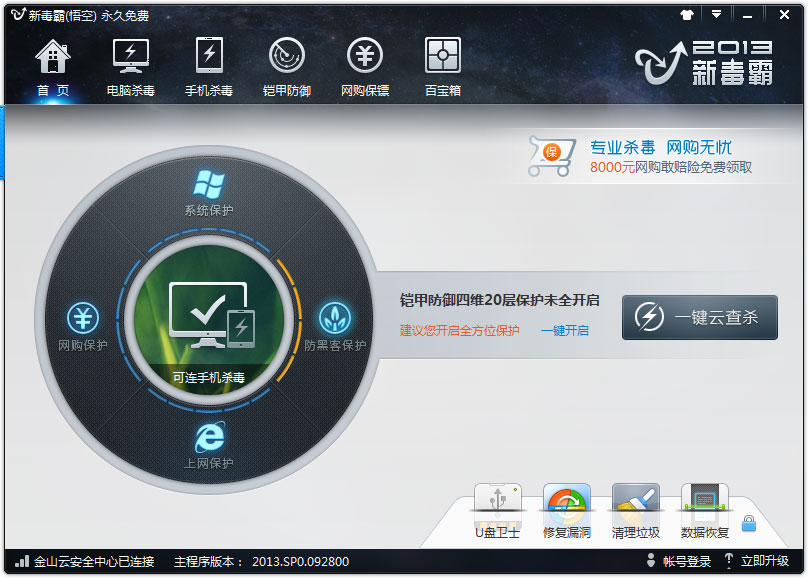Open the 修复漏洞 vulnerability repair tool
This screenshot has width=808, height=578.
(x=566, y=508)
